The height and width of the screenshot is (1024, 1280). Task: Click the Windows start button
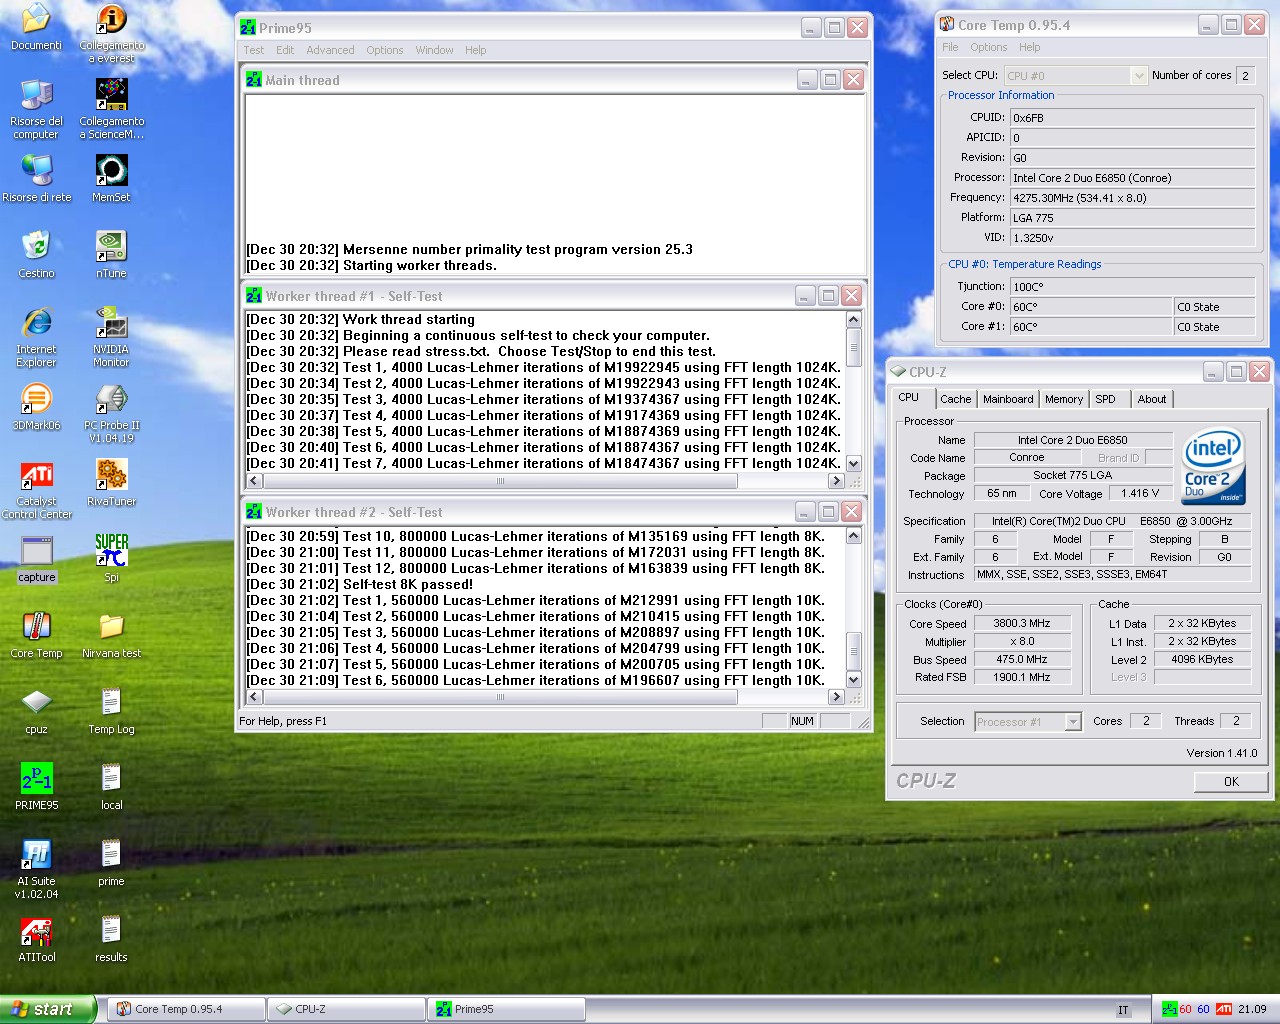[x=47, y=1009]
